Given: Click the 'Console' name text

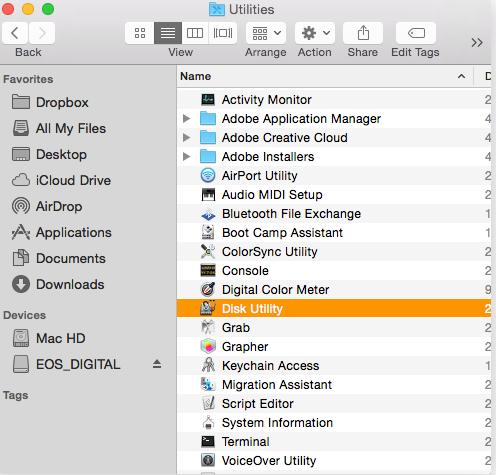Looking at the screenshot, I should click(245, 271).
